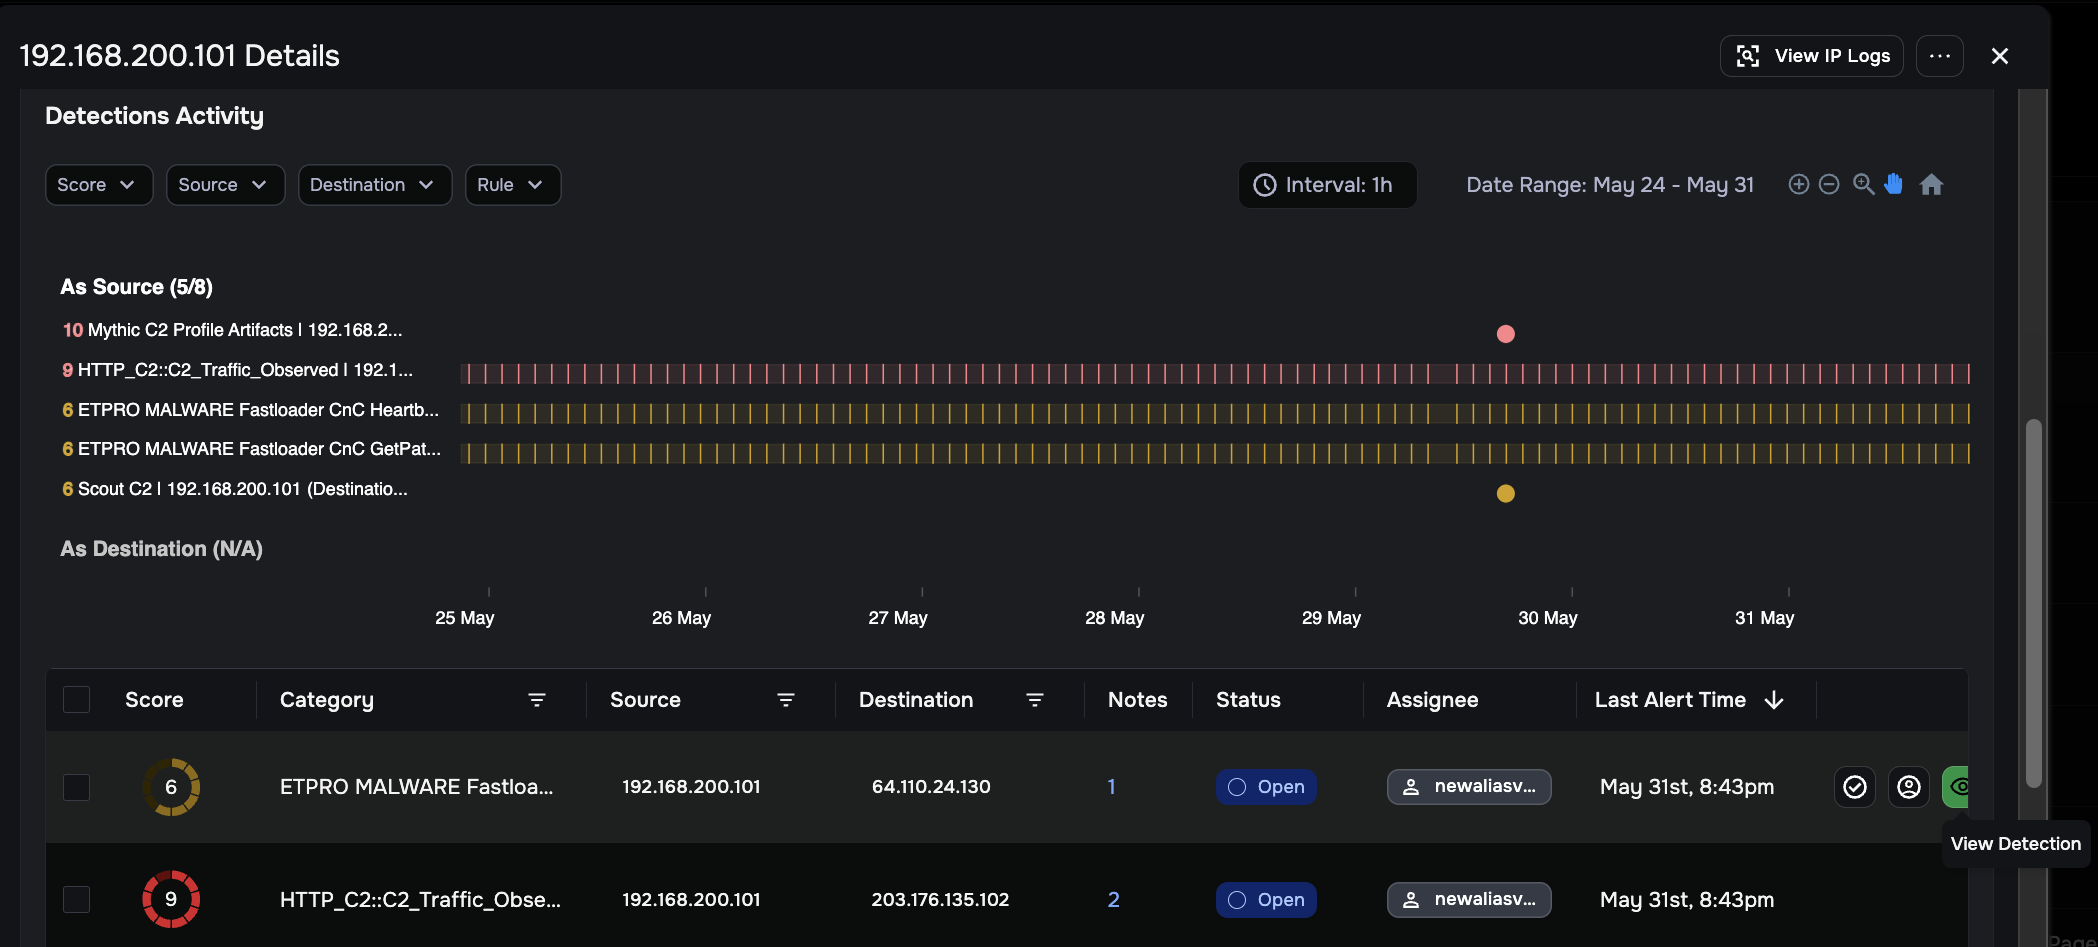Click destination 203.176.135.102
The image size is (2098, 947).
pos(940,900)
